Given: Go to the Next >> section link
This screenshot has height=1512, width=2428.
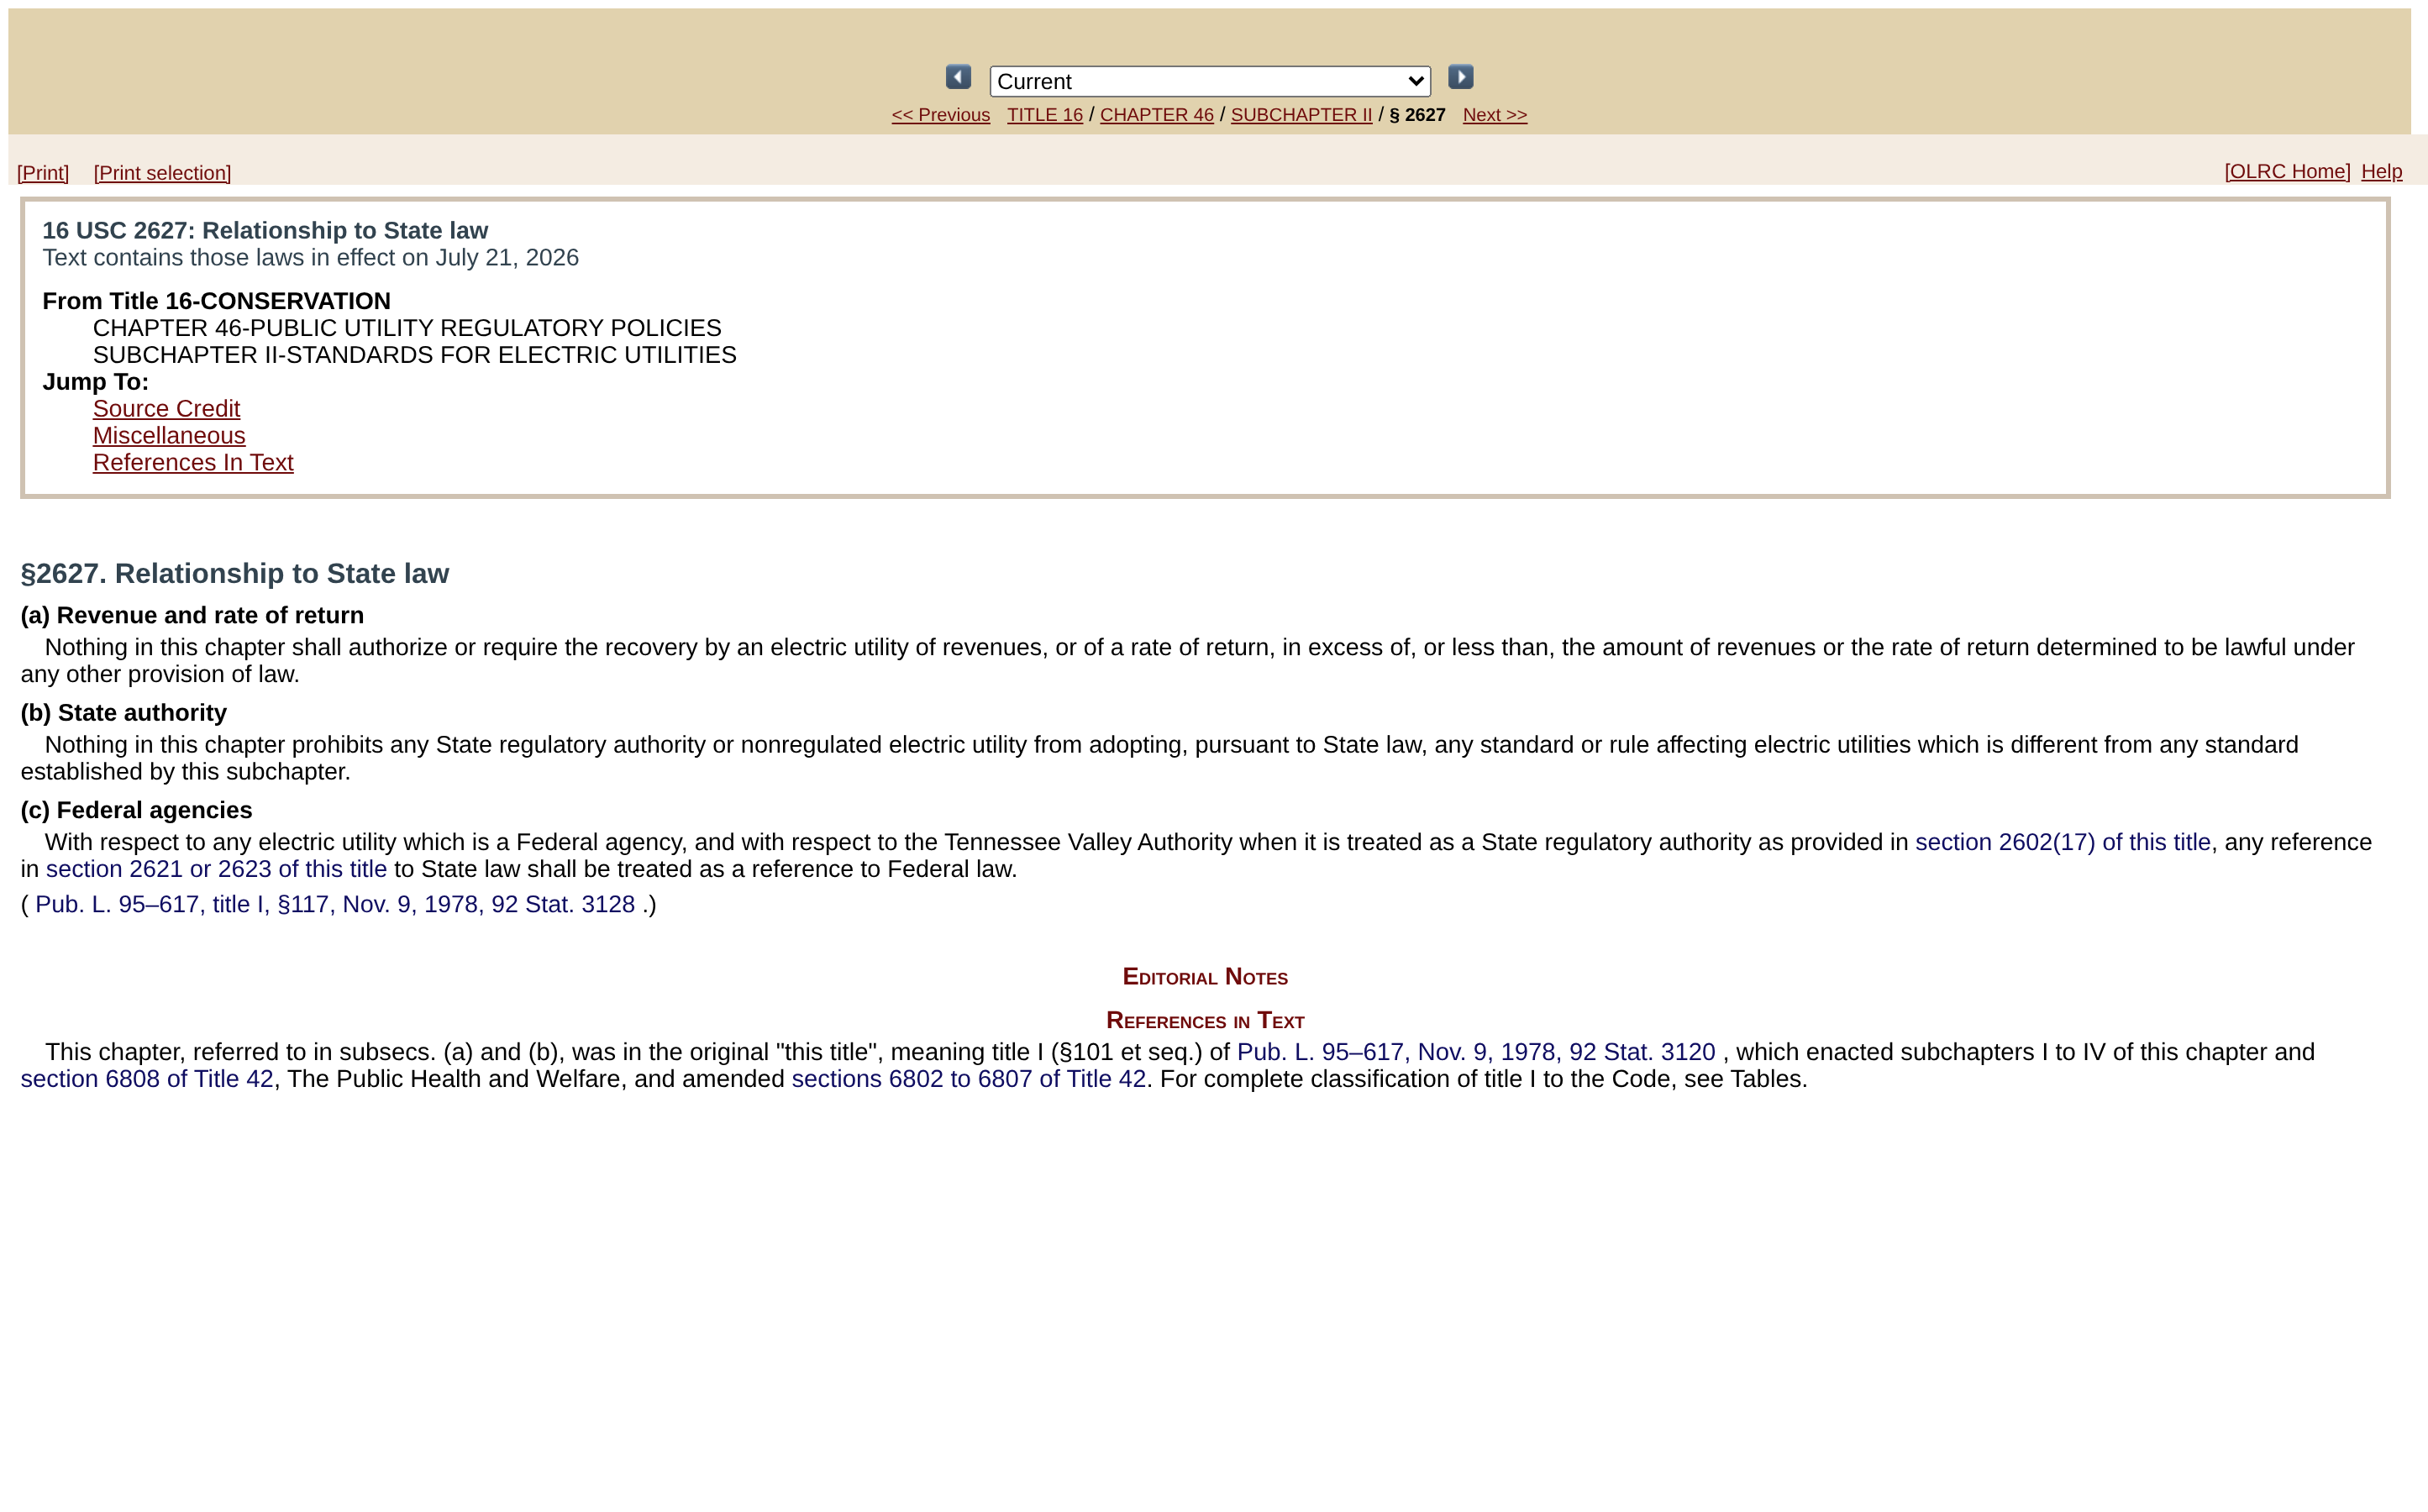Looking at the screenshot, I should click(x=1494, y=115).
